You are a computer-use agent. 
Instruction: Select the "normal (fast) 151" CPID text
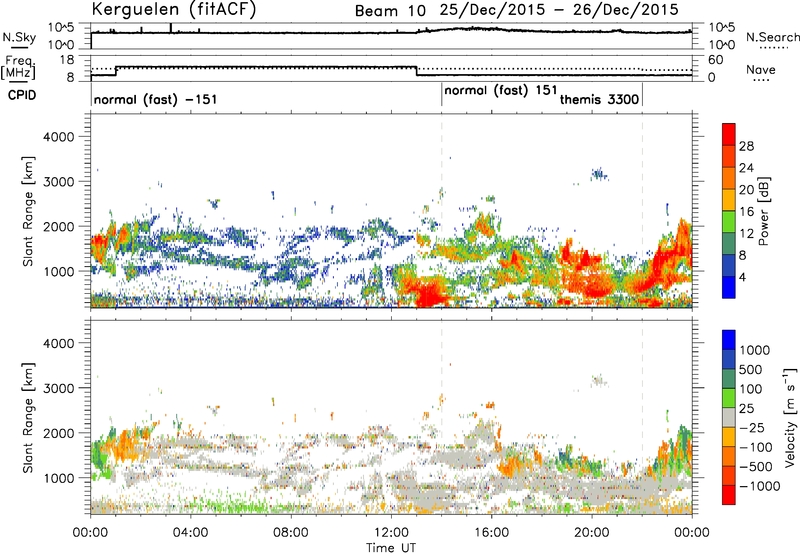point(501,91)
